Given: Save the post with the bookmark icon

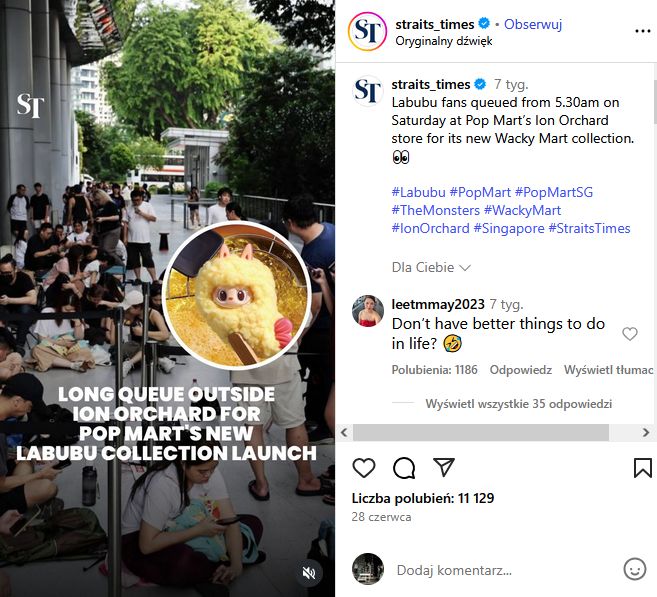Looking at the screenshot, I should tap(642, 468).
